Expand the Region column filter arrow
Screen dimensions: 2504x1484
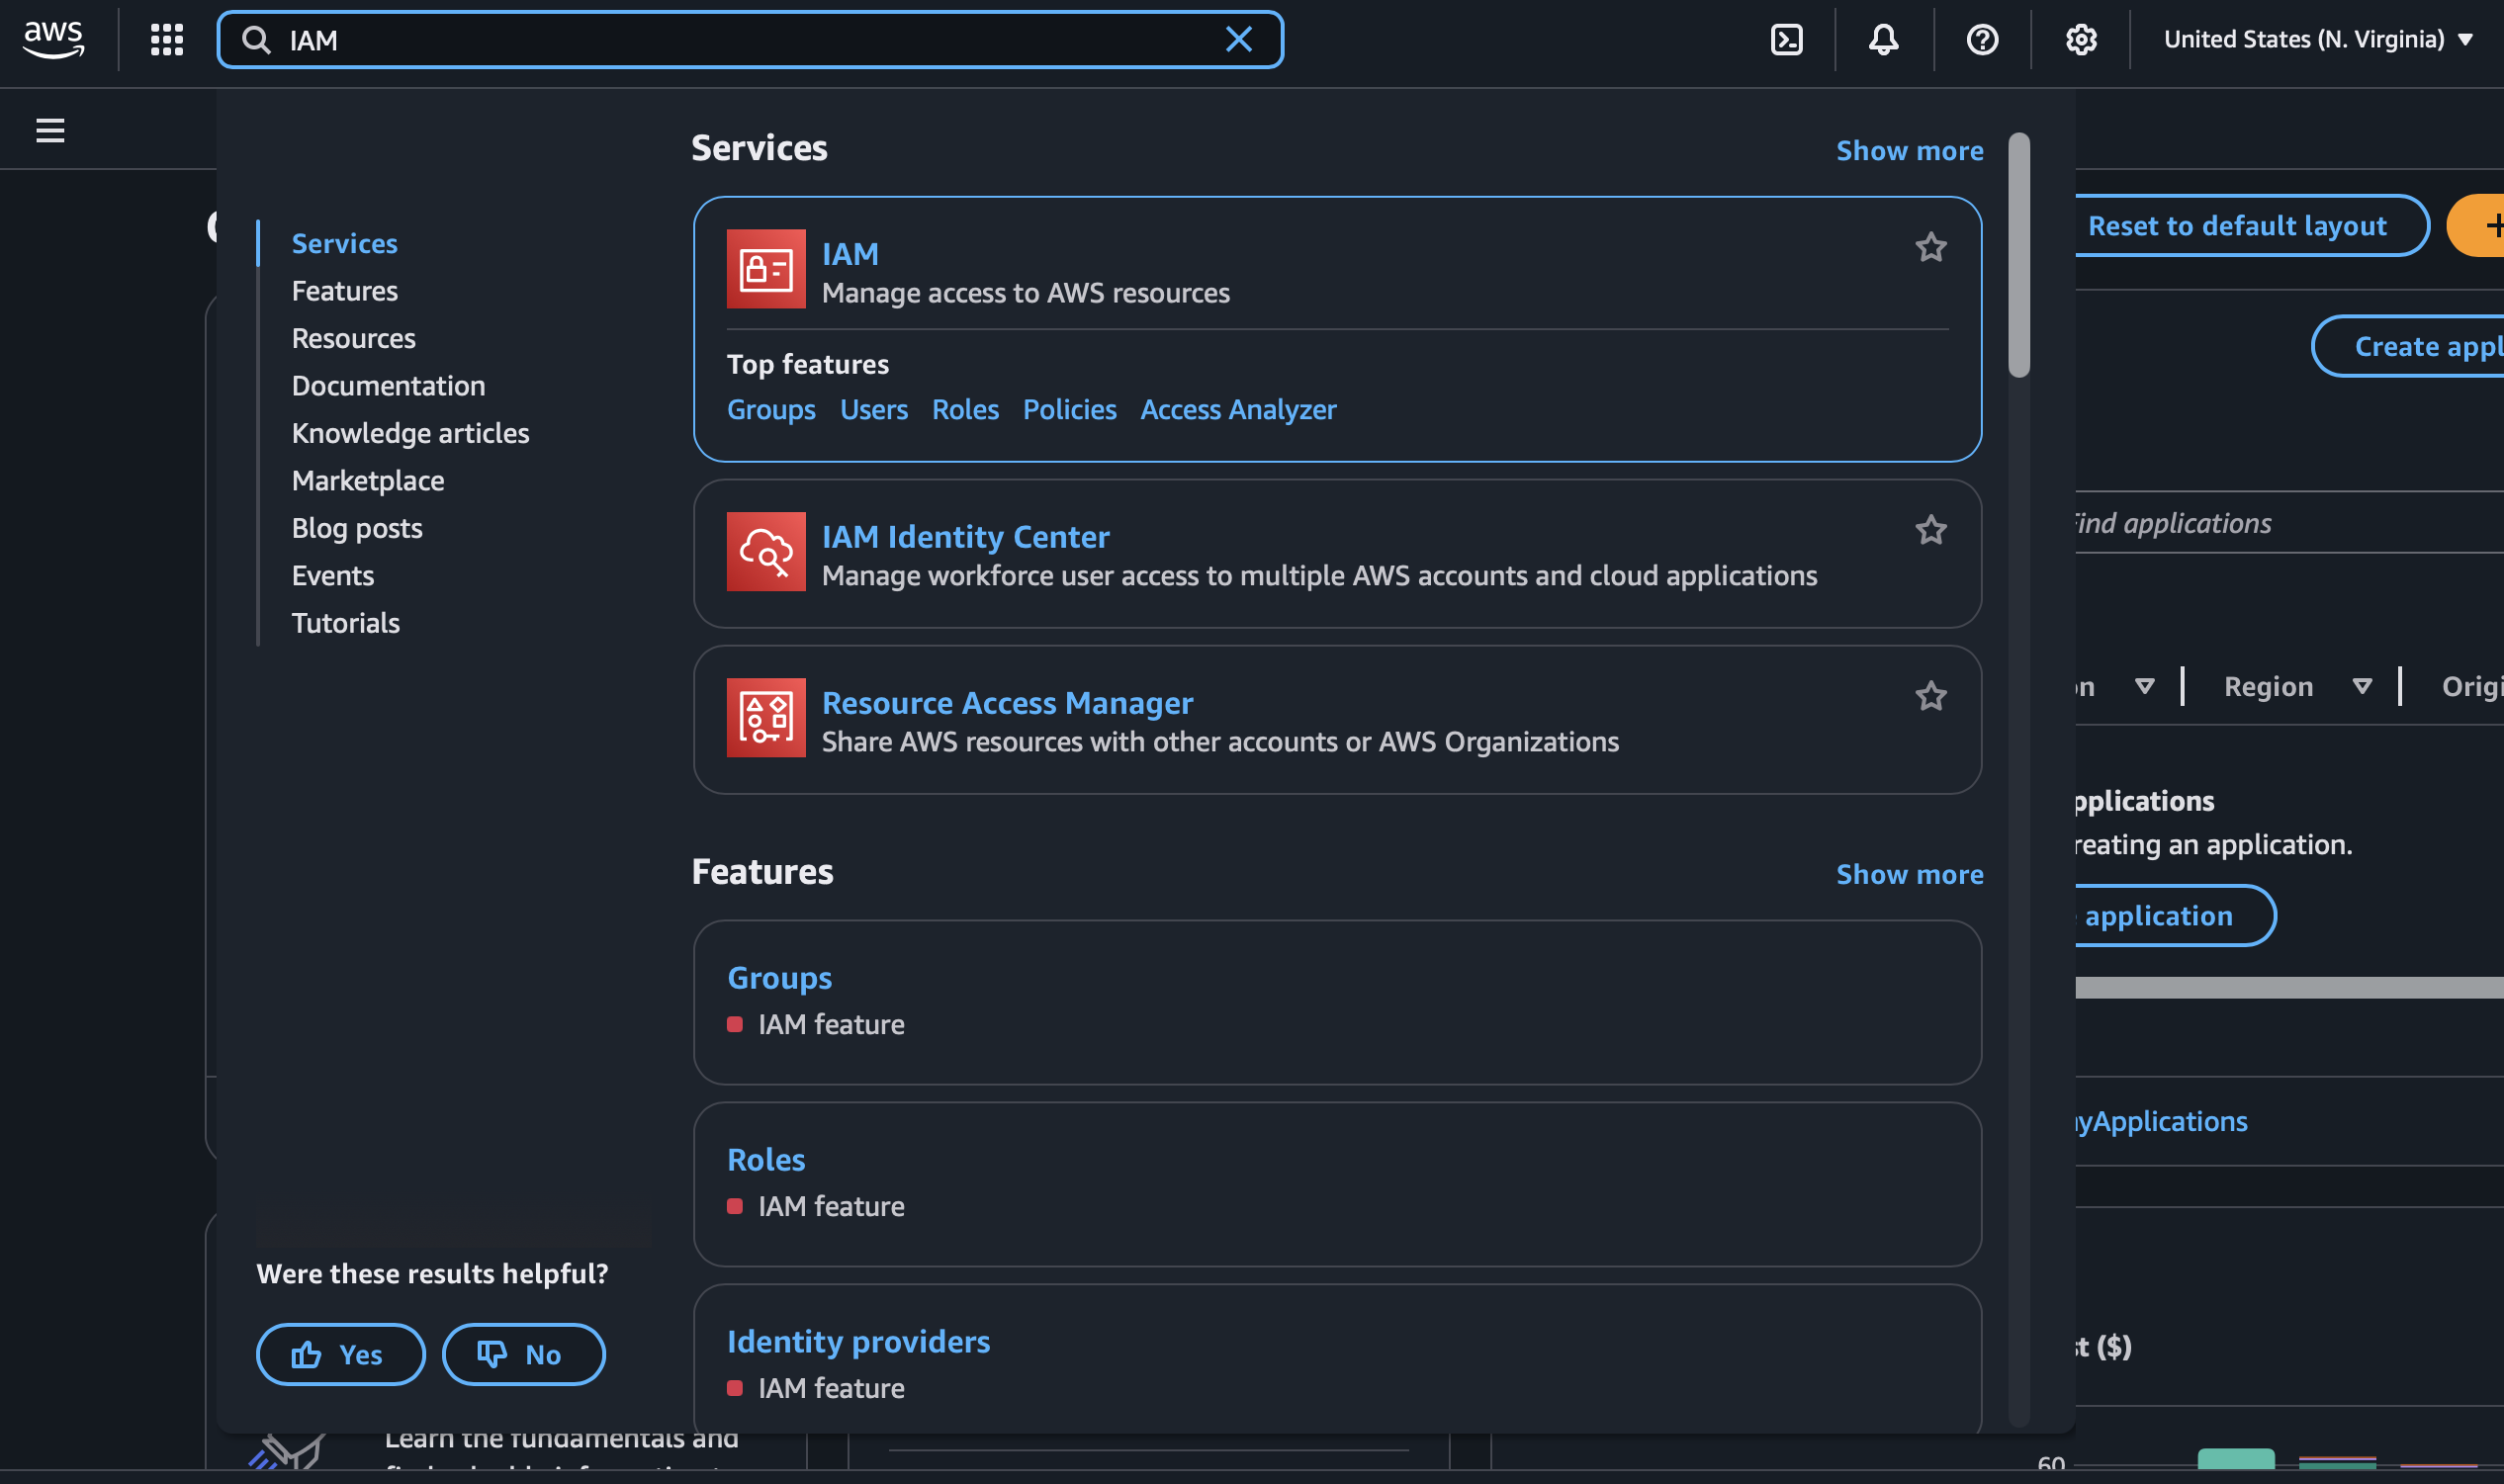(2361, 686)
